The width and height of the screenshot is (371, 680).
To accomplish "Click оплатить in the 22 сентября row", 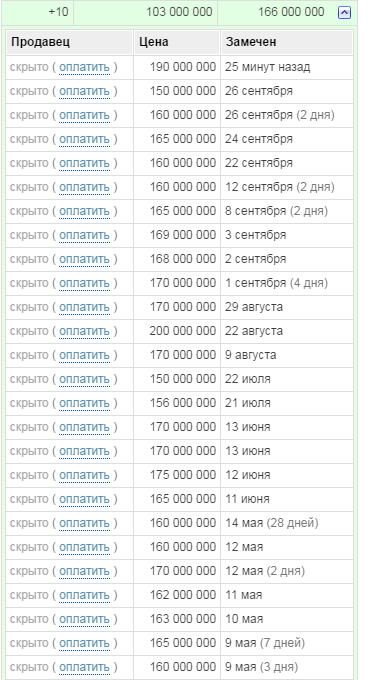I will point(85,163).
